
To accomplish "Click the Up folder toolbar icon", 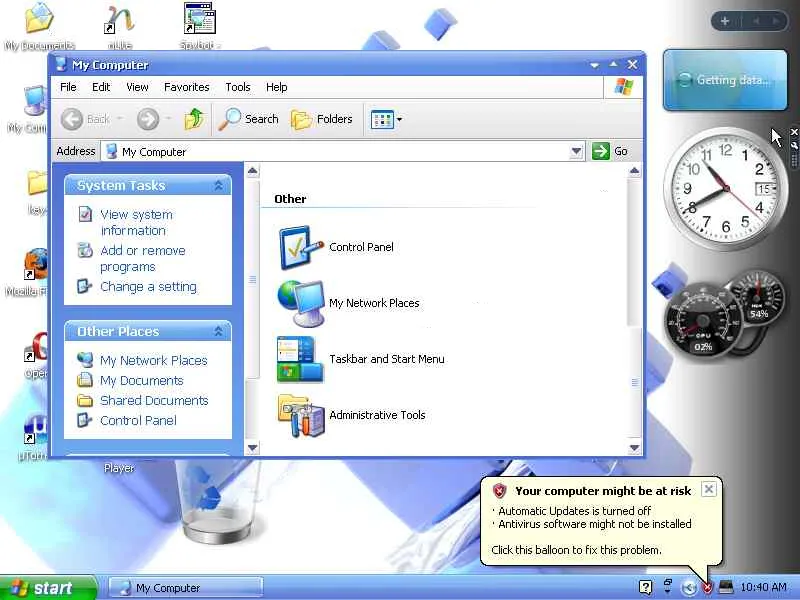I will point(194,119).
